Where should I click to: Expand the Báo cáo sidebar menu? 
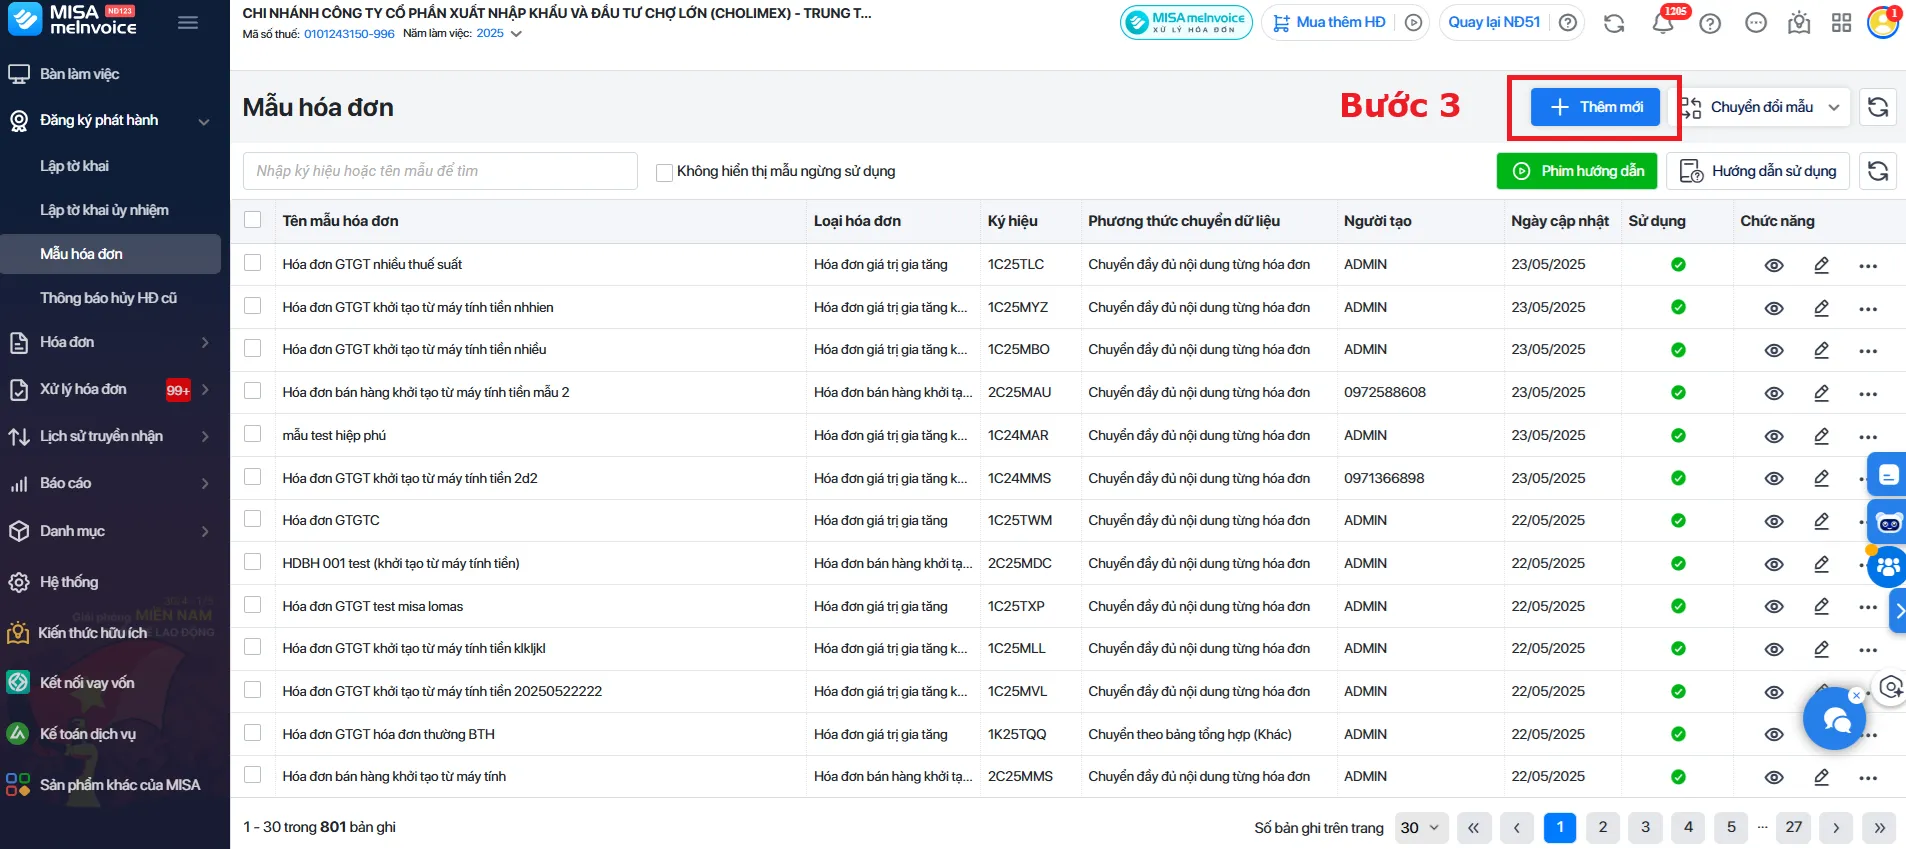[x=110, y=483]
